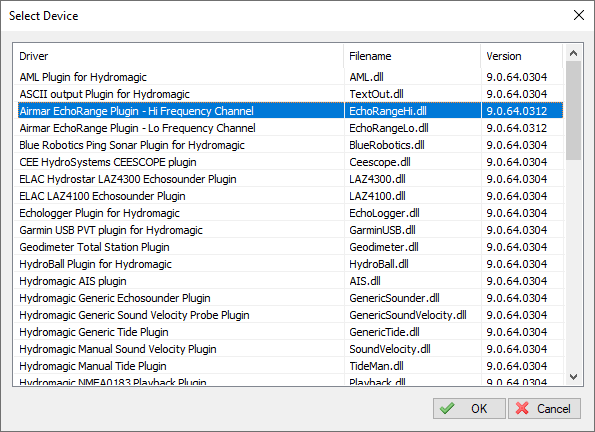Close the Select Device dialog
This screenshot has height=432, width=595.
click(x=579, y=15)
